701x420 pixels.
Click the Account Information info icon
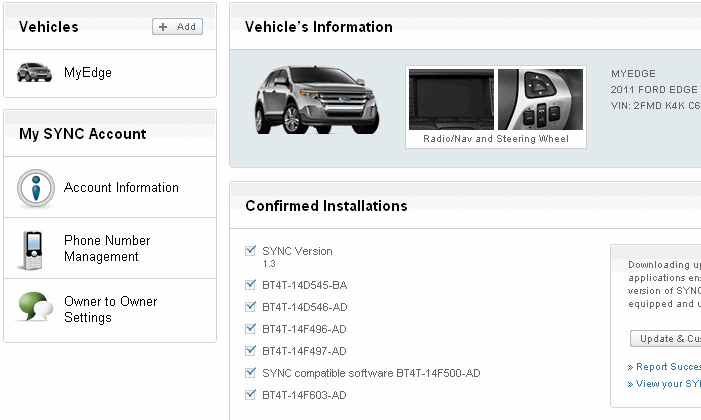pyautogui.click(x=36, y=188)
